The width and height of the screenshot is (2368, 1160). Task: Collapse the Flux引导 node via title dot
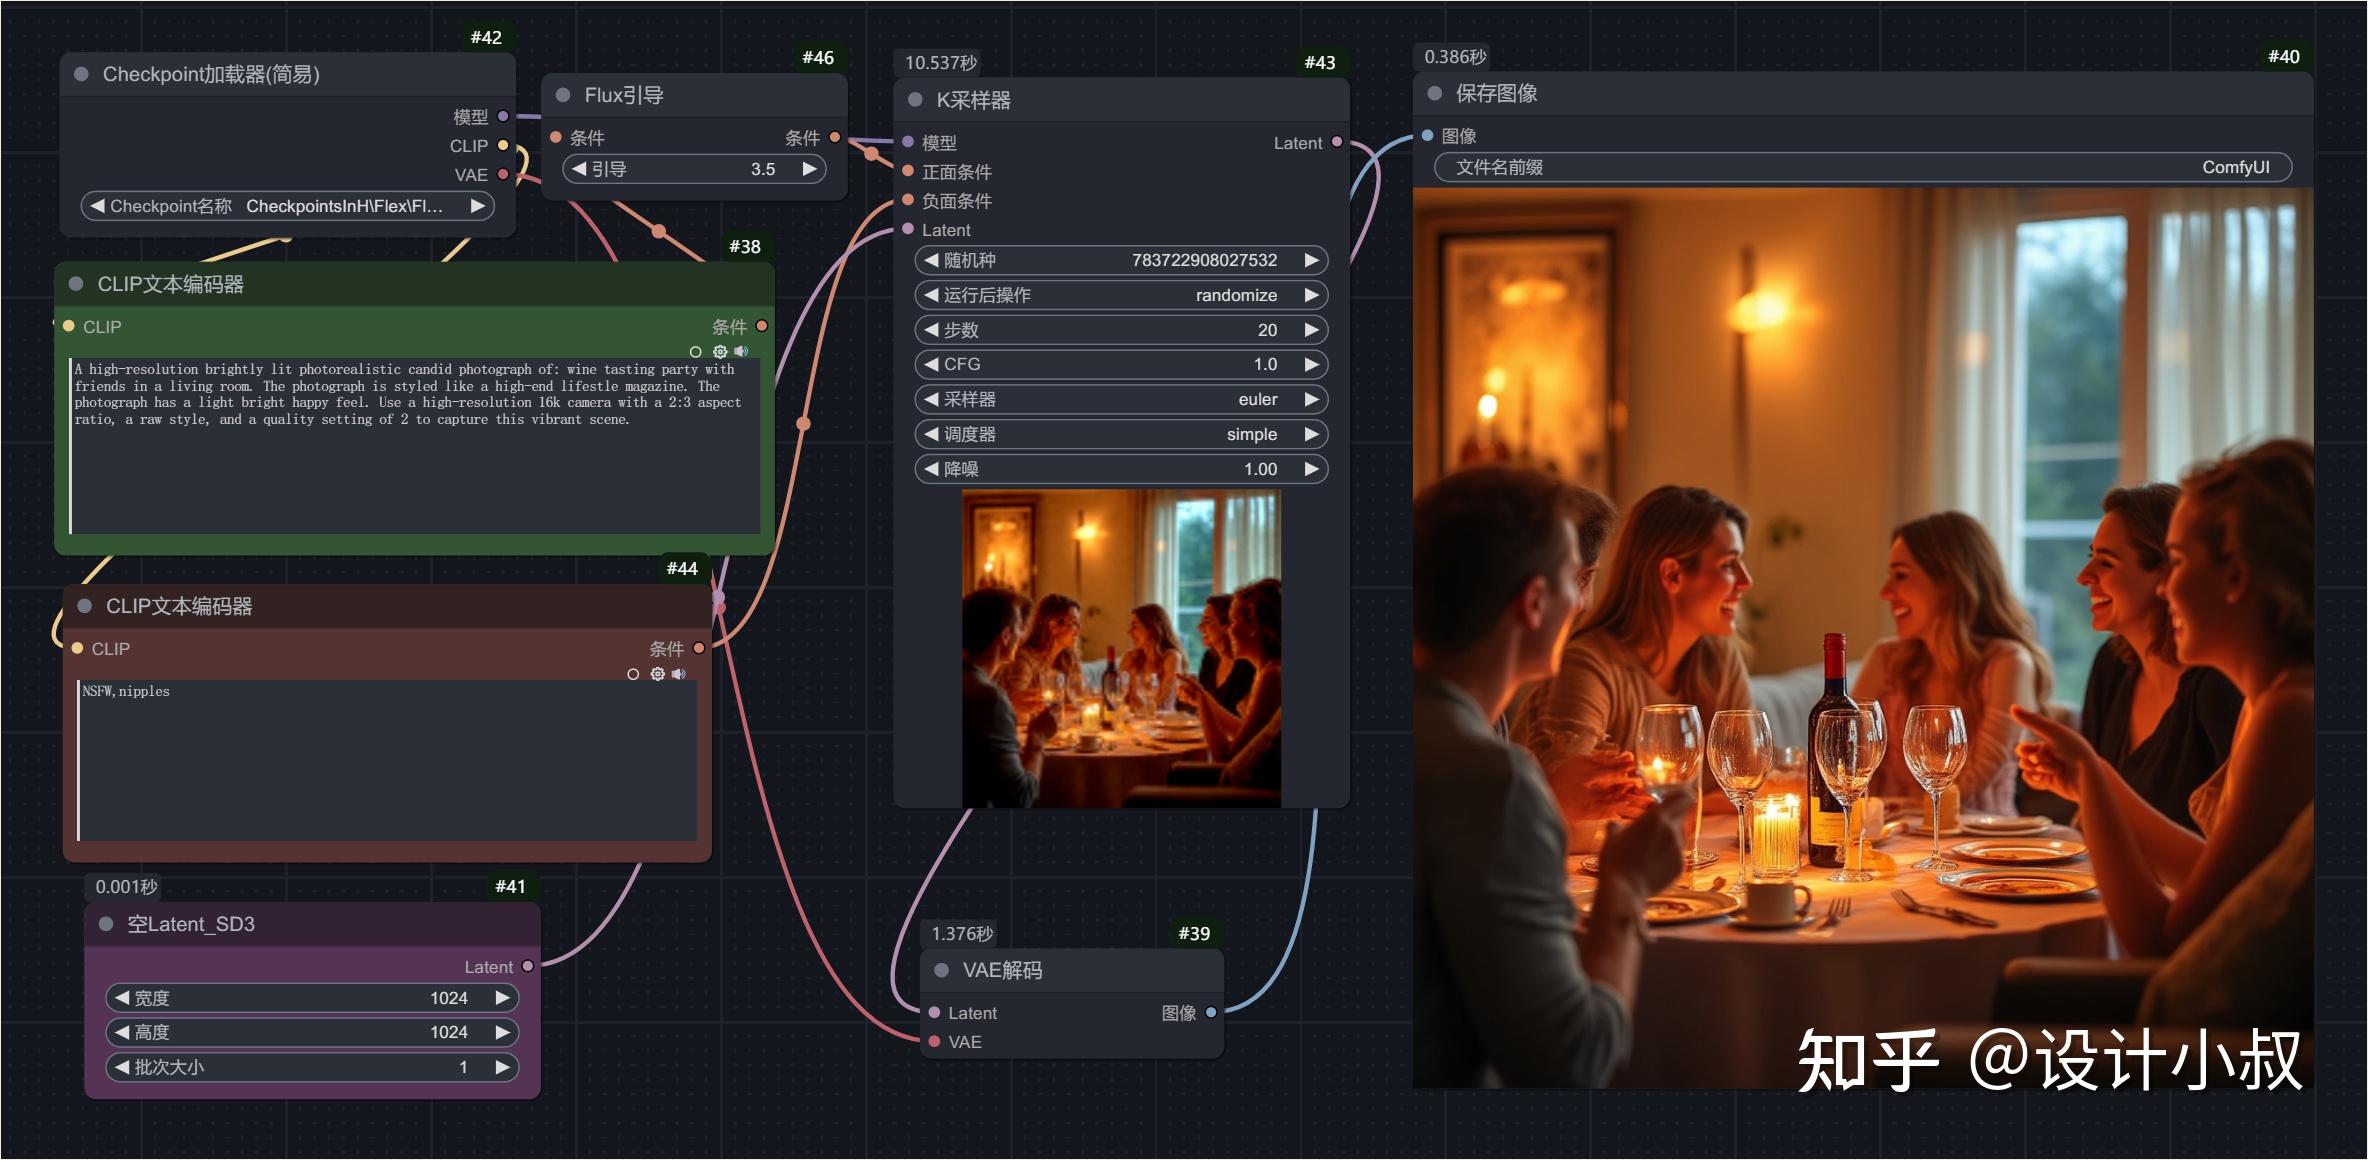563,95
